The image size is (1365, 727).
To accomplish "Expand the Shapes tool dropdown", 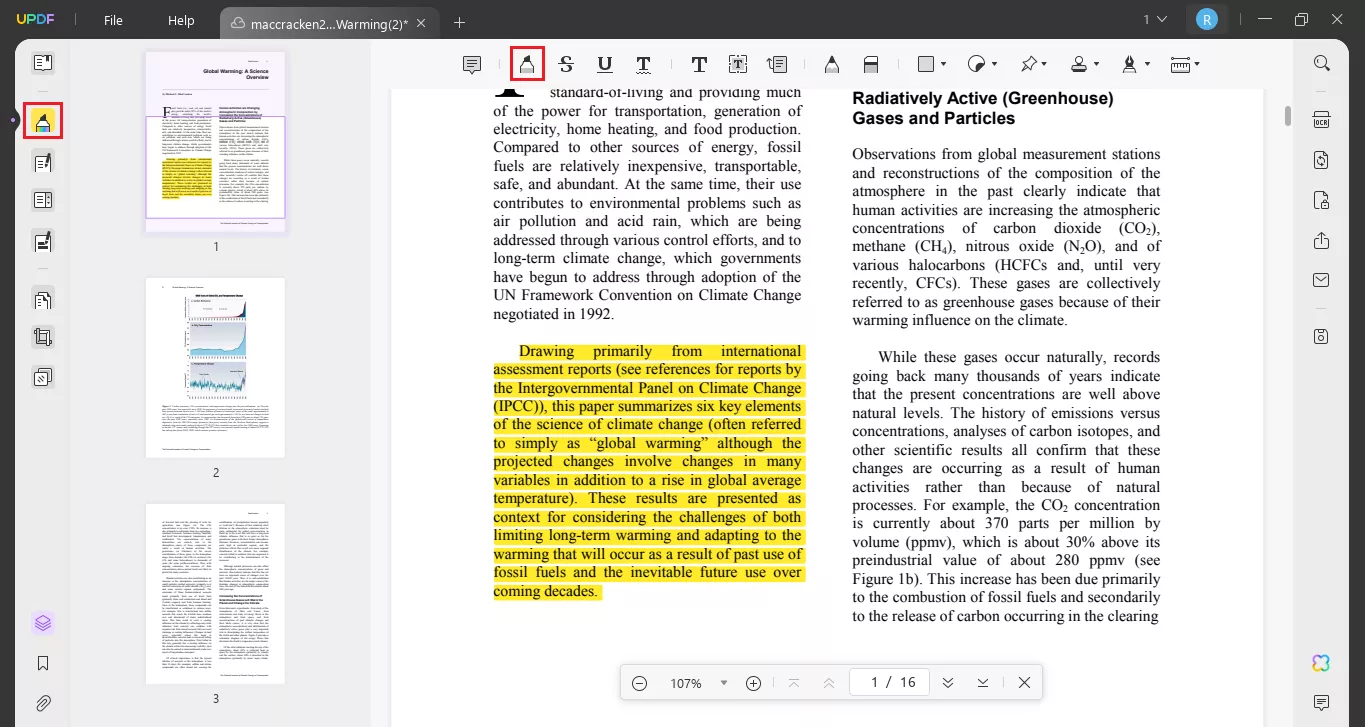I will click(944, 63).
